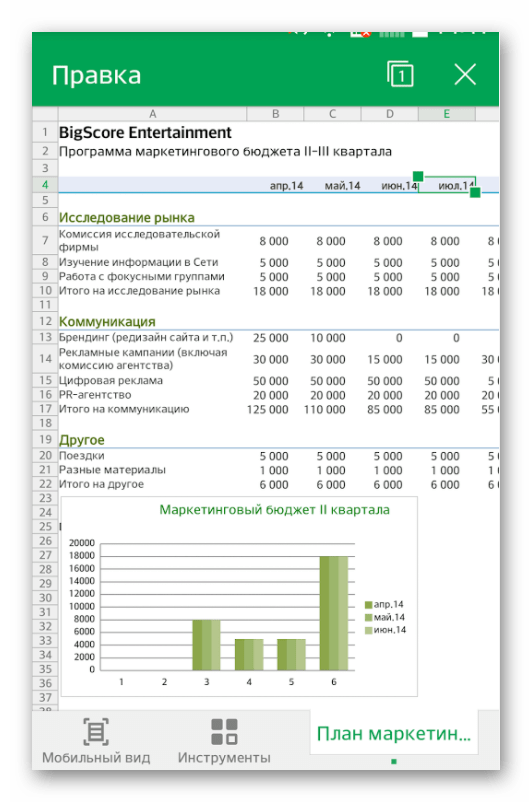The height and width of the screenshot is (802, 532).
Task: Select Итого на коммуникацию row label
Action: tap(124, 409)
